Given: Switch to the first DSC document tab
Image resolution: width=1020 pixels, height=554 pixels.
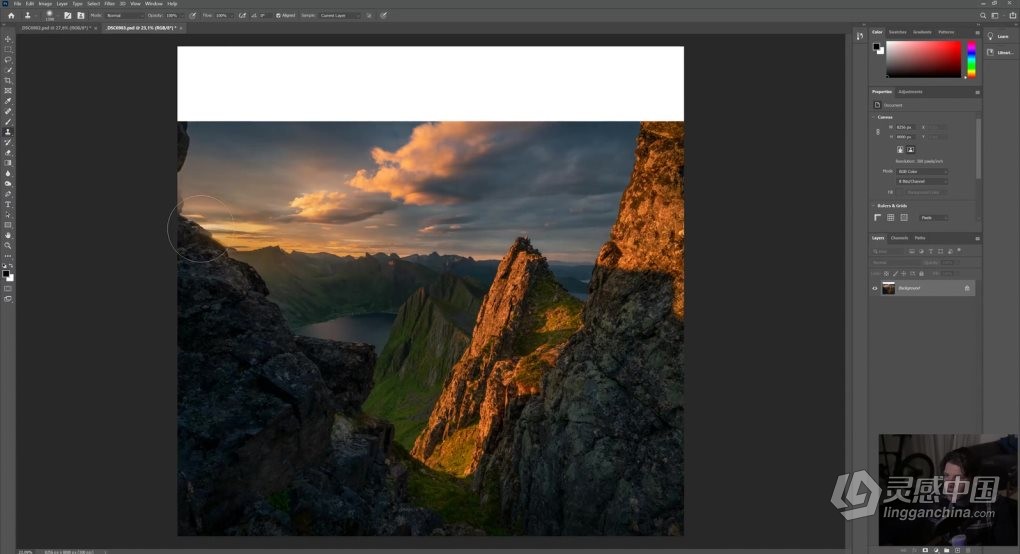Looking at the screenshot, I should pyautogui.click(x=57, y=28).
